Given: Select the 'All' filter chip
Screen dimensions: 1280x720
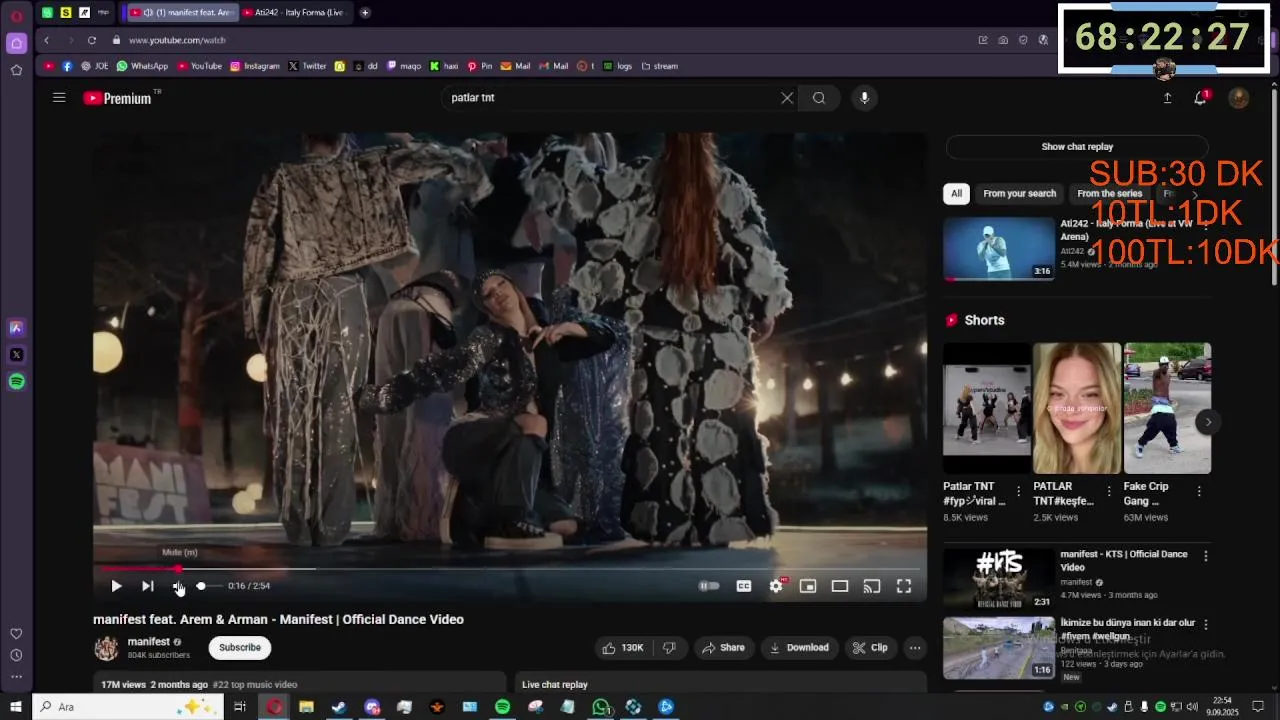Looking at the screenshot, I should pyautogui.click(x=957, y=194).
